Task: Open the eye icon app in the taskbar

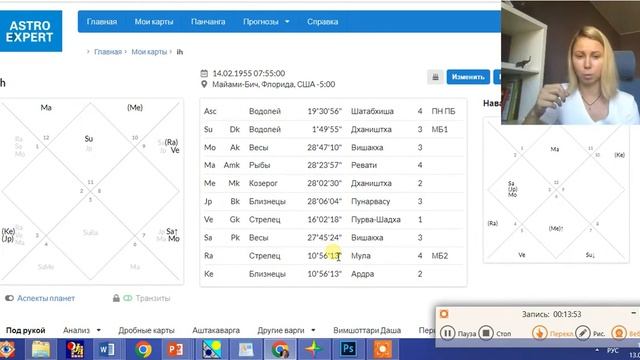Action: pos(7,349)
